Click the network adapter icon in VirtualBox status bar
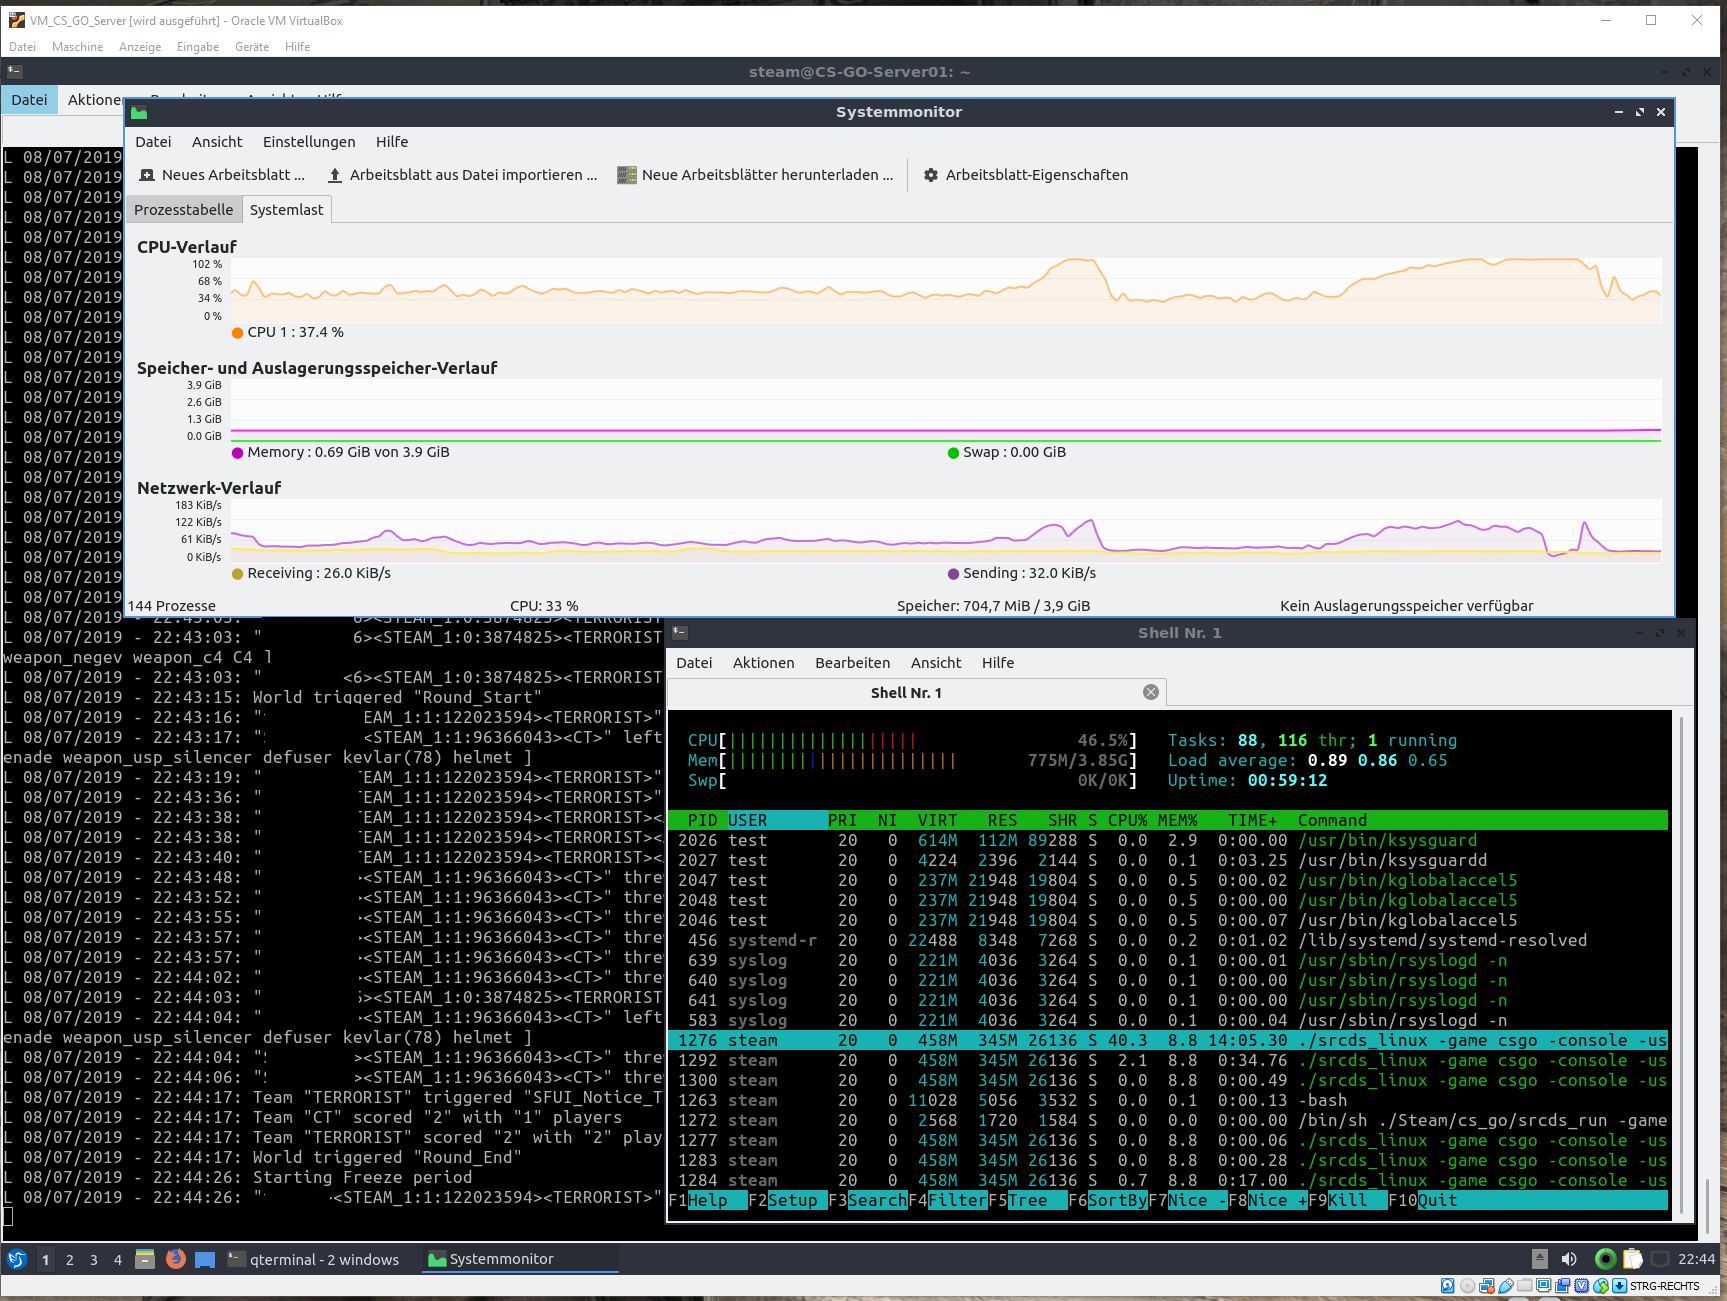The image size is (1727, 1301). (x=1487, y=1286)
